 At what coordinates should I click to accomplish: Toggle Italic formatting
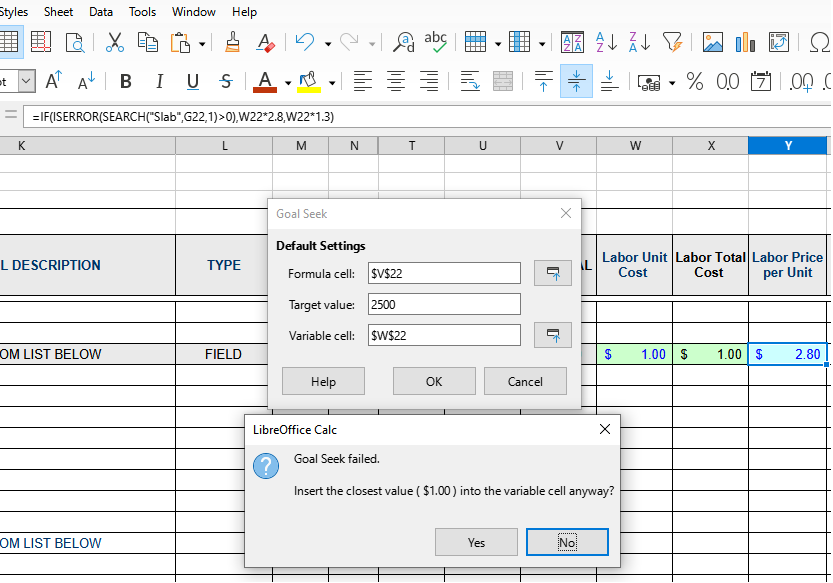point(159,81)
